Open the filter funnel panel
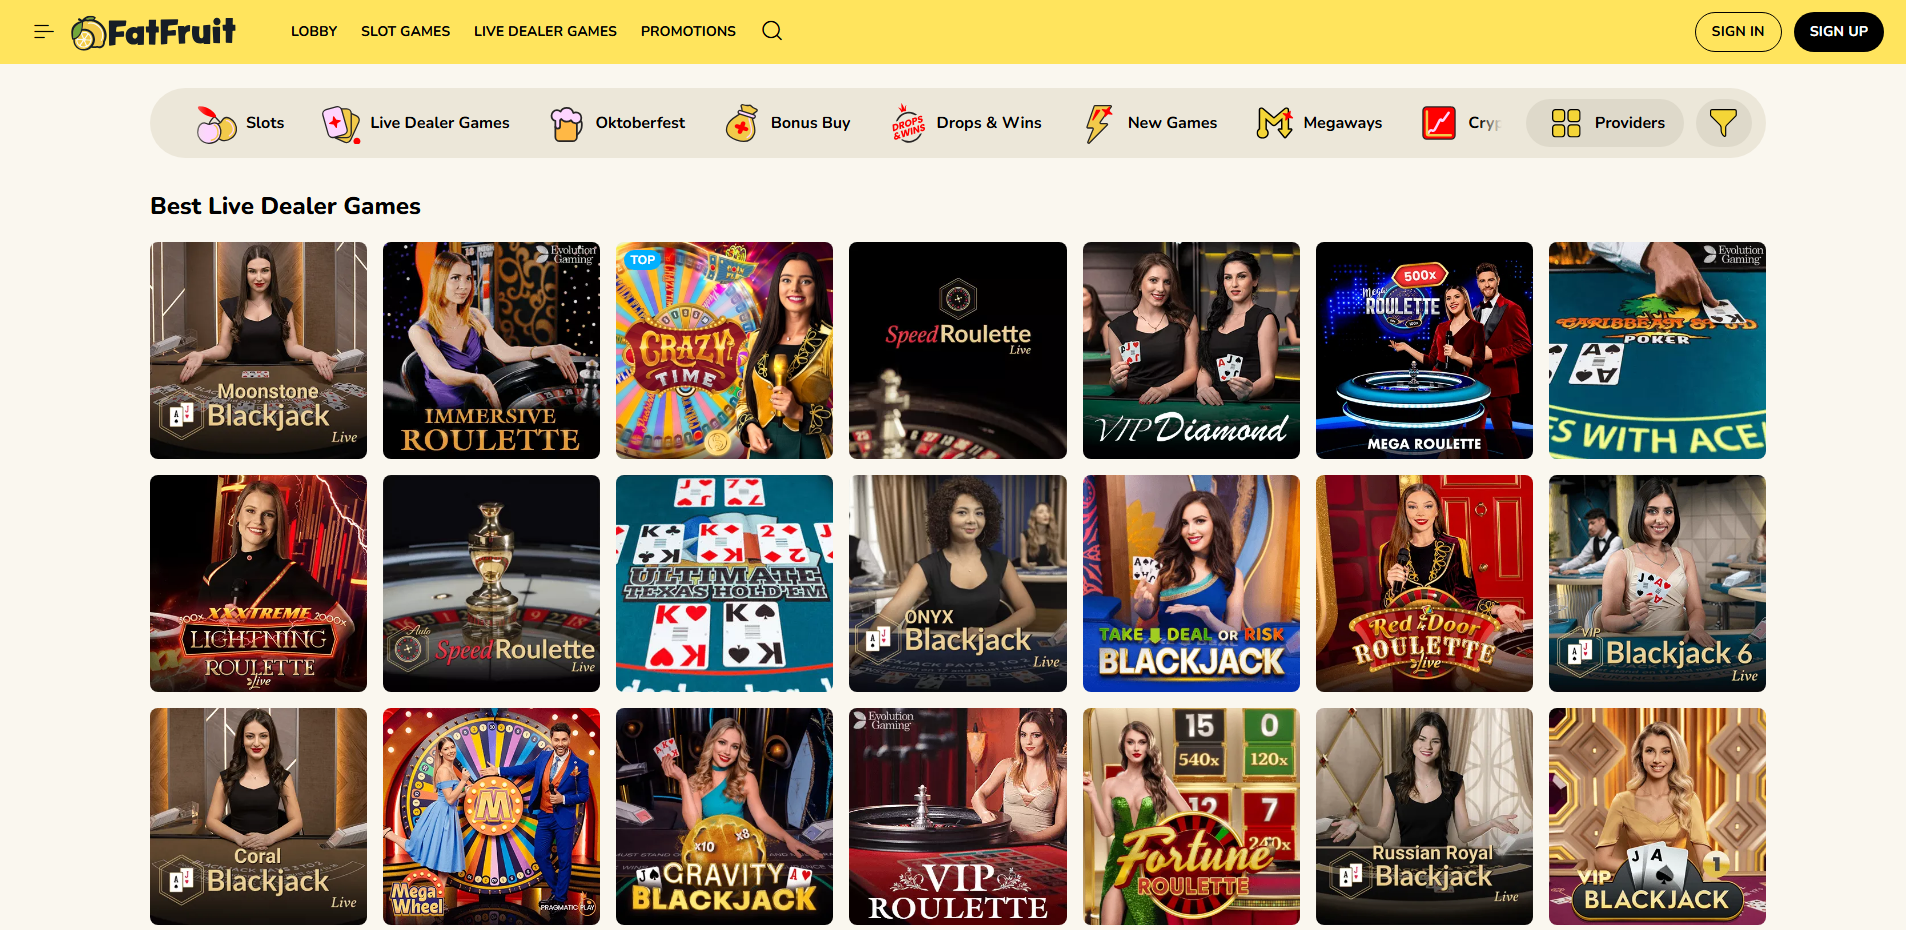1906x930 pixels. tap(1722, 123)
